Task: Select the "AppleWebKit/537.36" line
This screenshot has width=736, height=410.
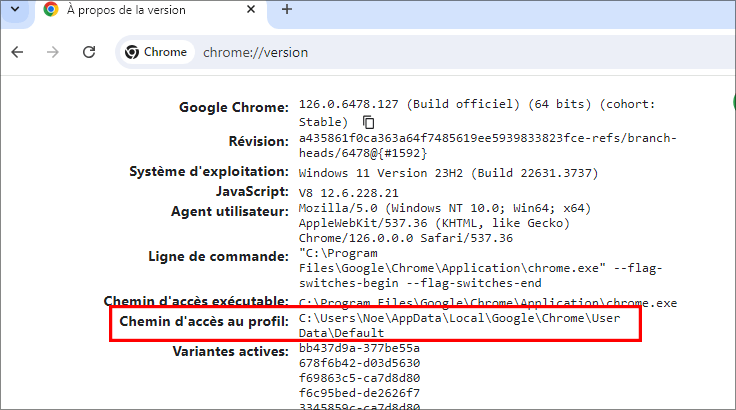Action: pos(434,223)
